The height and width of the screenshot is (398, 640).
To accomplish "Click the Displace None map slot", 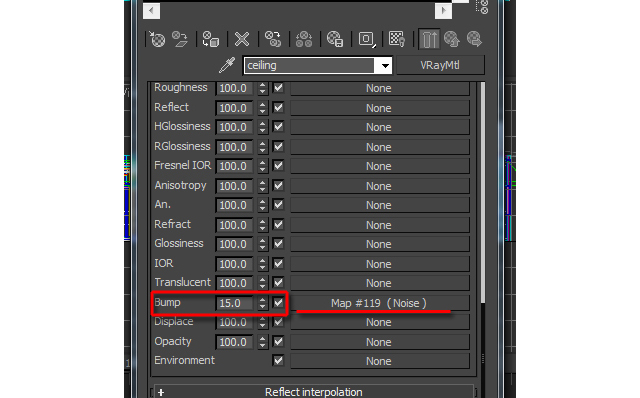I will pos(380,322).
